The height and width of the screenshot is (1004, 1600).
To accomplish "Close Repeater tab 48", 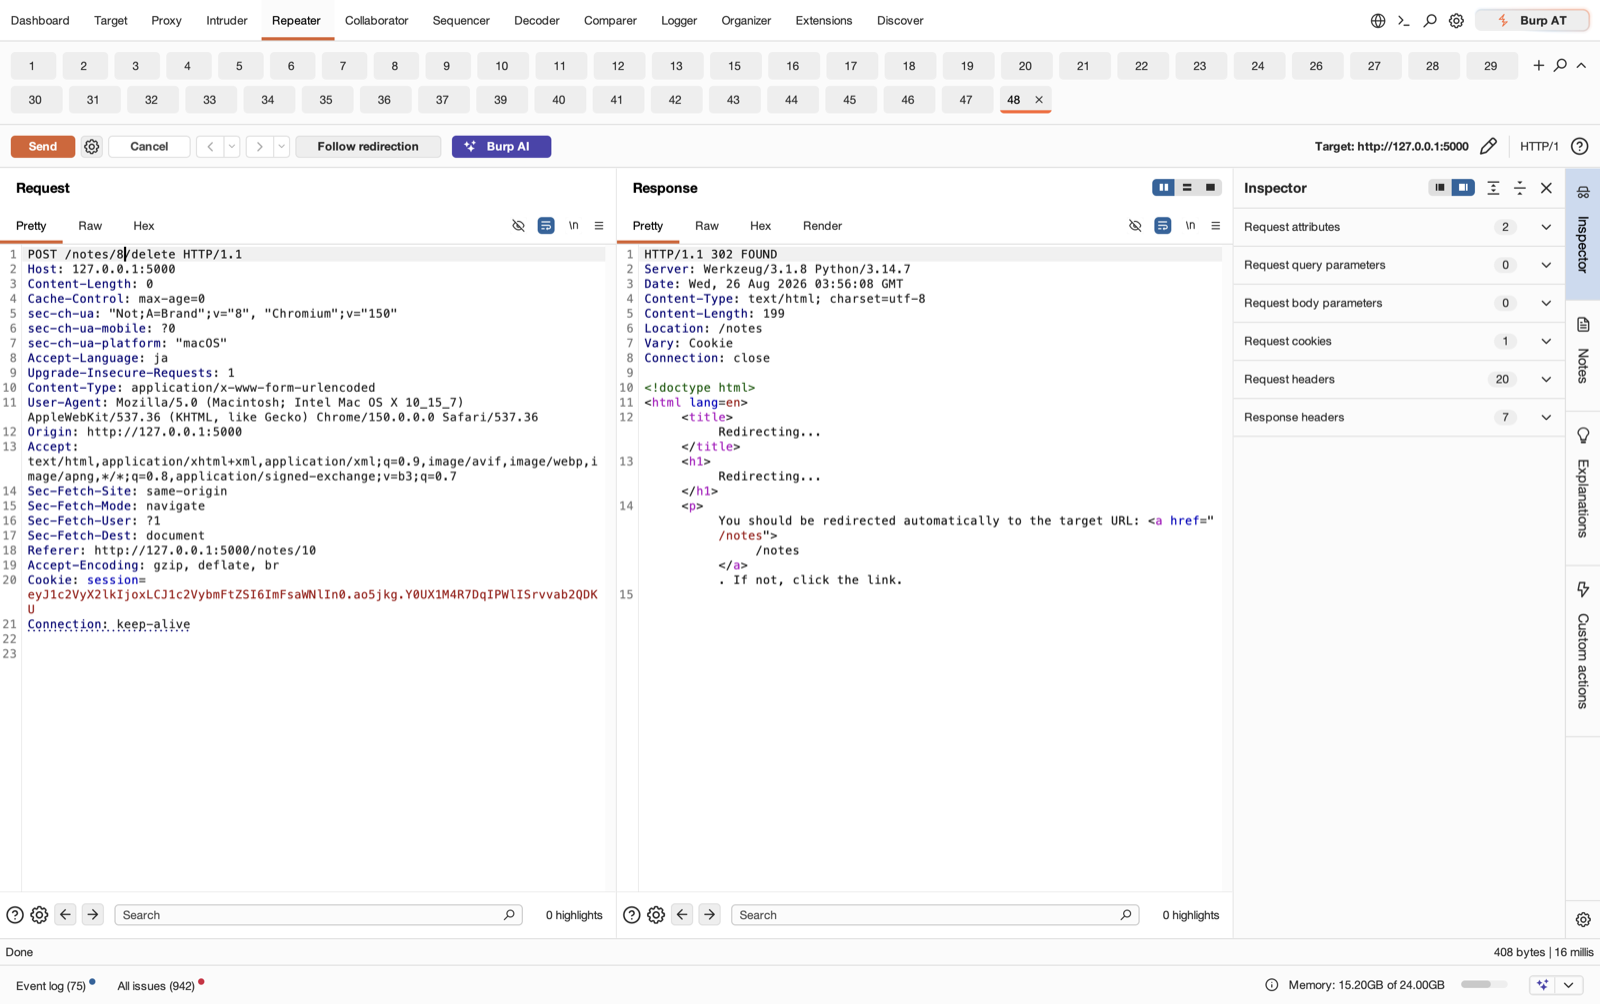I will (x=1039, y=99).
